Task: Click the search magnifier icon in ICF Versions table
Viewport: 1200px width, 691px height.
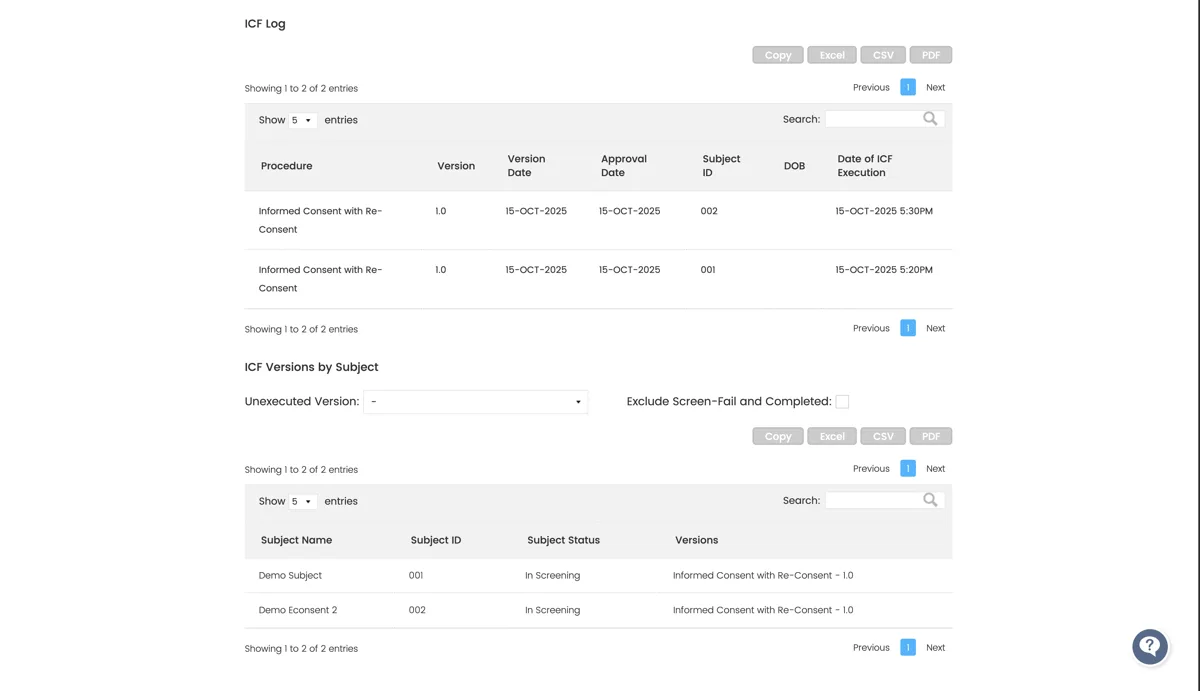Action: [x=930, y=499]
